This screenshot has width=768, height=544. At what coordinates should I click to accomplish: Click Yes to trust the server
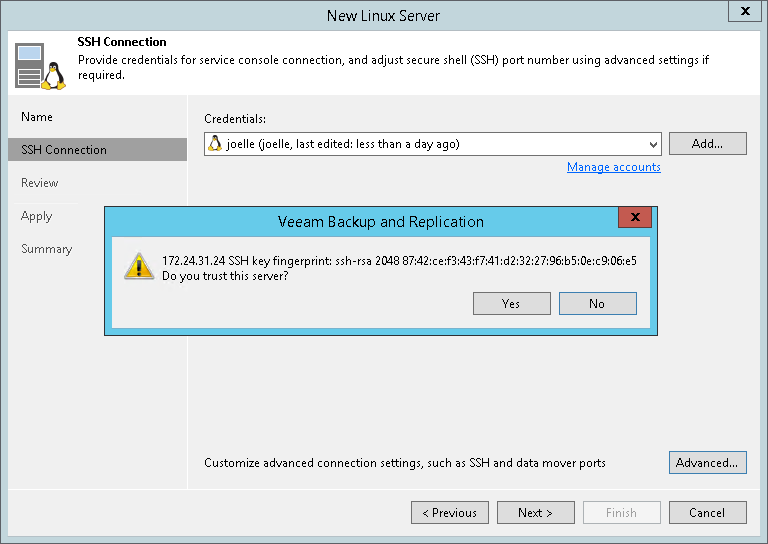[511, 303]
